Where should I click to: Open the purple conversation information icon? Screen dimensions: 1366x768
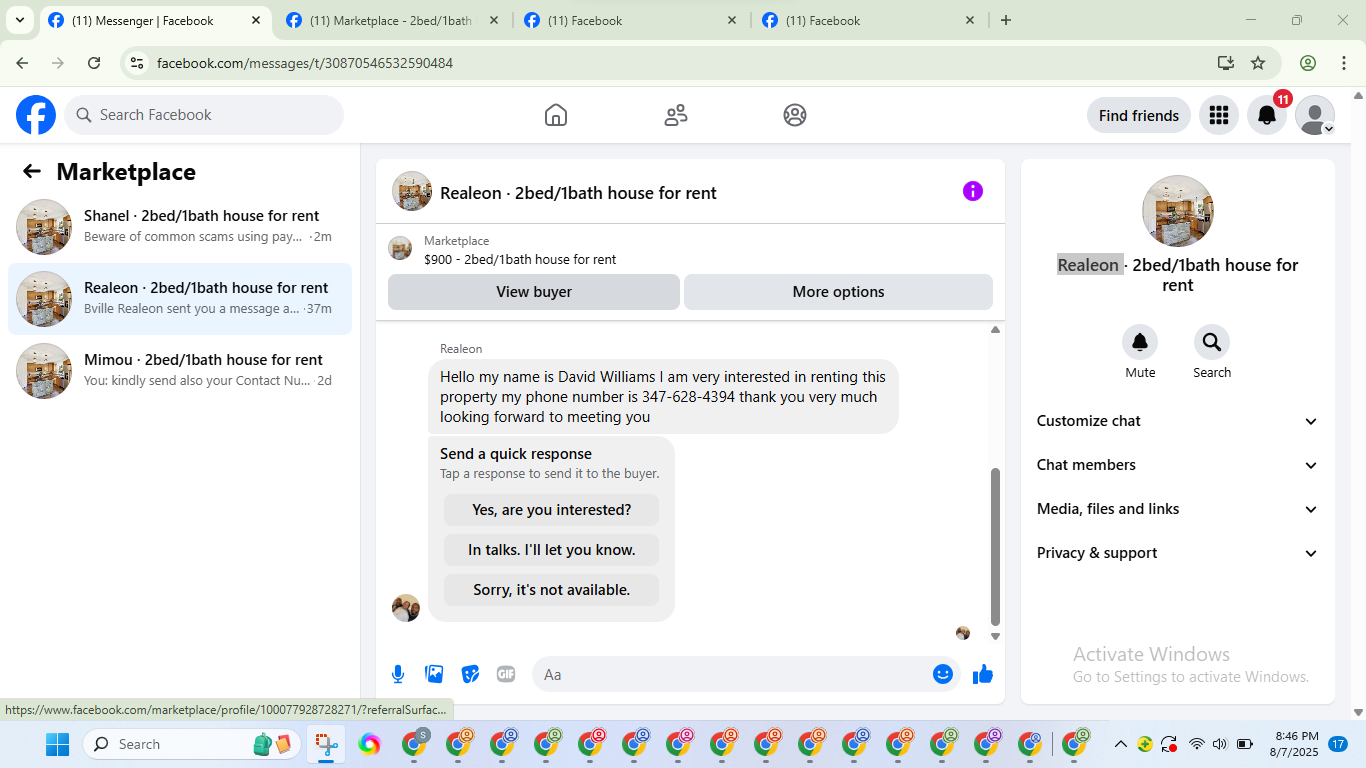[973, 191]
